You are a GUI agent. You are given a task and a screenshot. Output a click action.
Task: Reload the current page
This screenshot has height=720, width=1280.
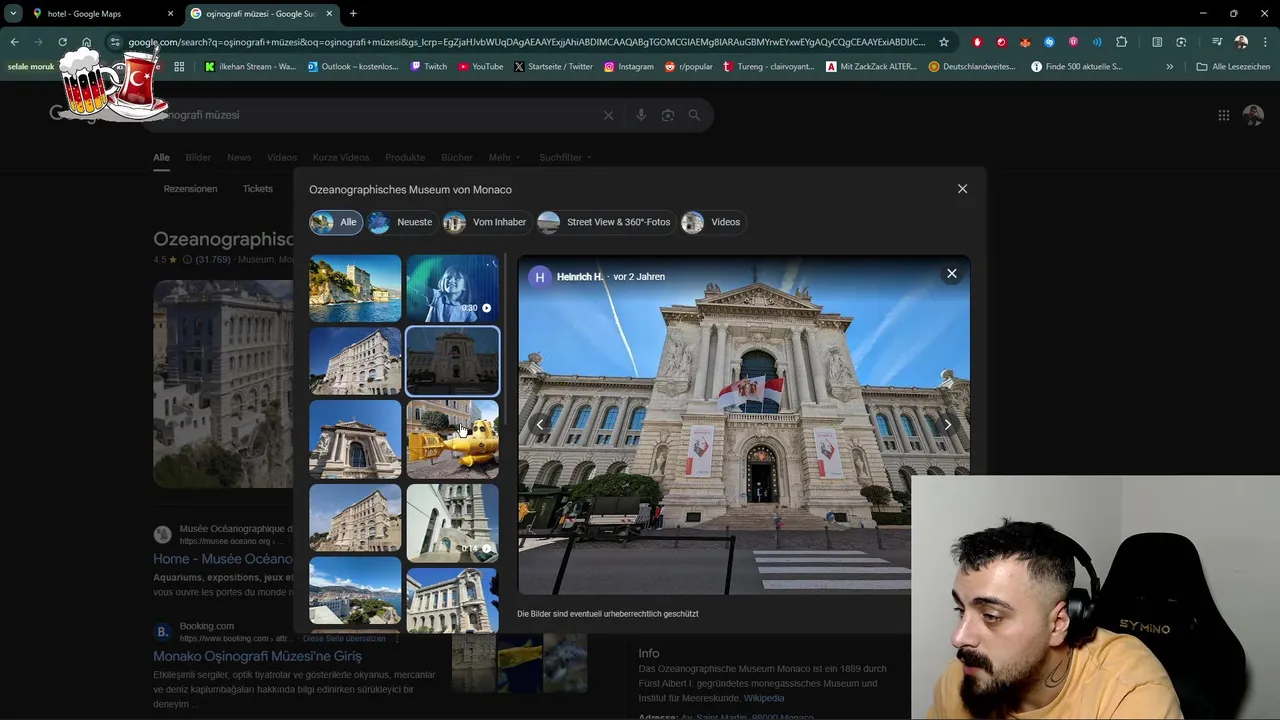click(x=62, y=42)
